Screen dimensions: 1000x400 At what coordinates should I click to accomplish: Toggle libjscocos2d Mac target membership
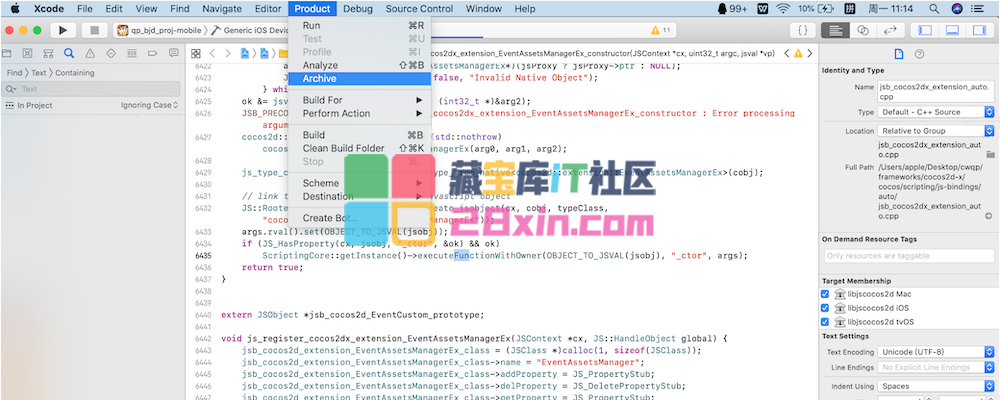[x=825, y=295]
